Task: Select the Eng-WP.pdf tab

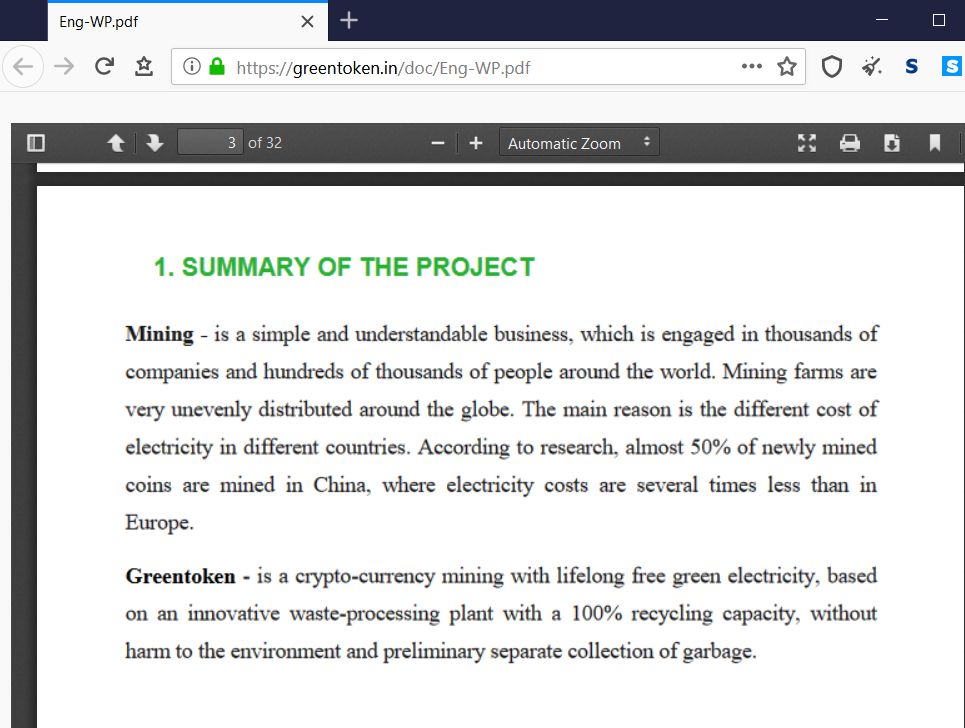Action: pos(188,22)
